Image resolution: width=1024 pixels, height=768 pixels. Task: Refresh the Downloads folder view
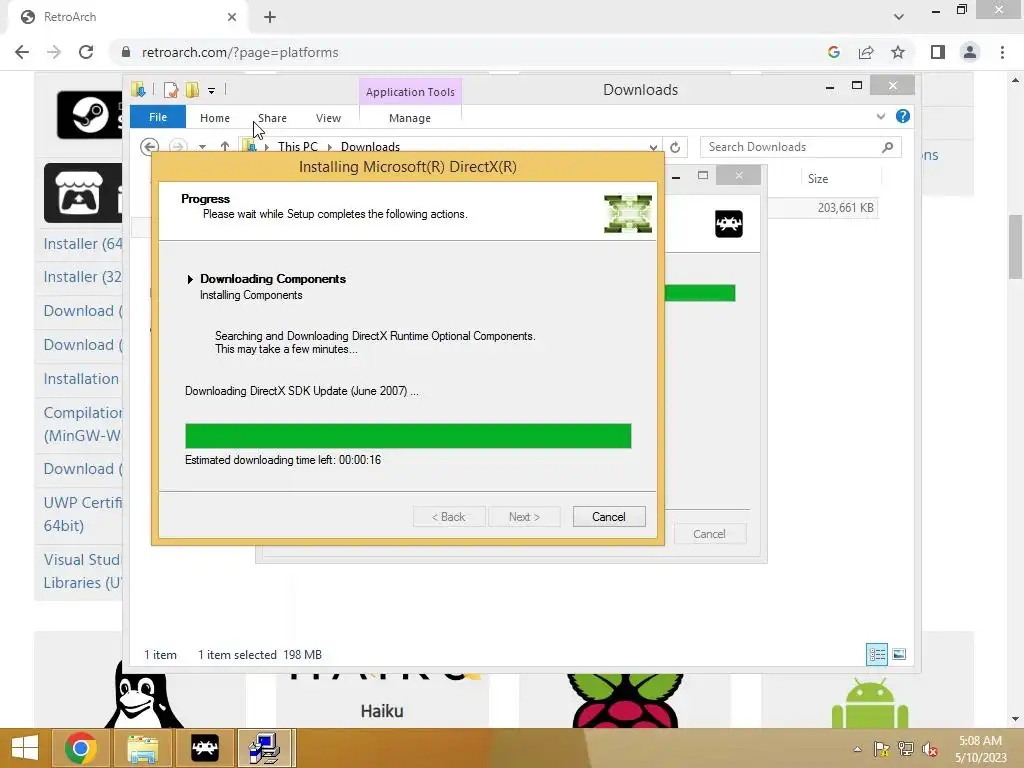[675, 147]
